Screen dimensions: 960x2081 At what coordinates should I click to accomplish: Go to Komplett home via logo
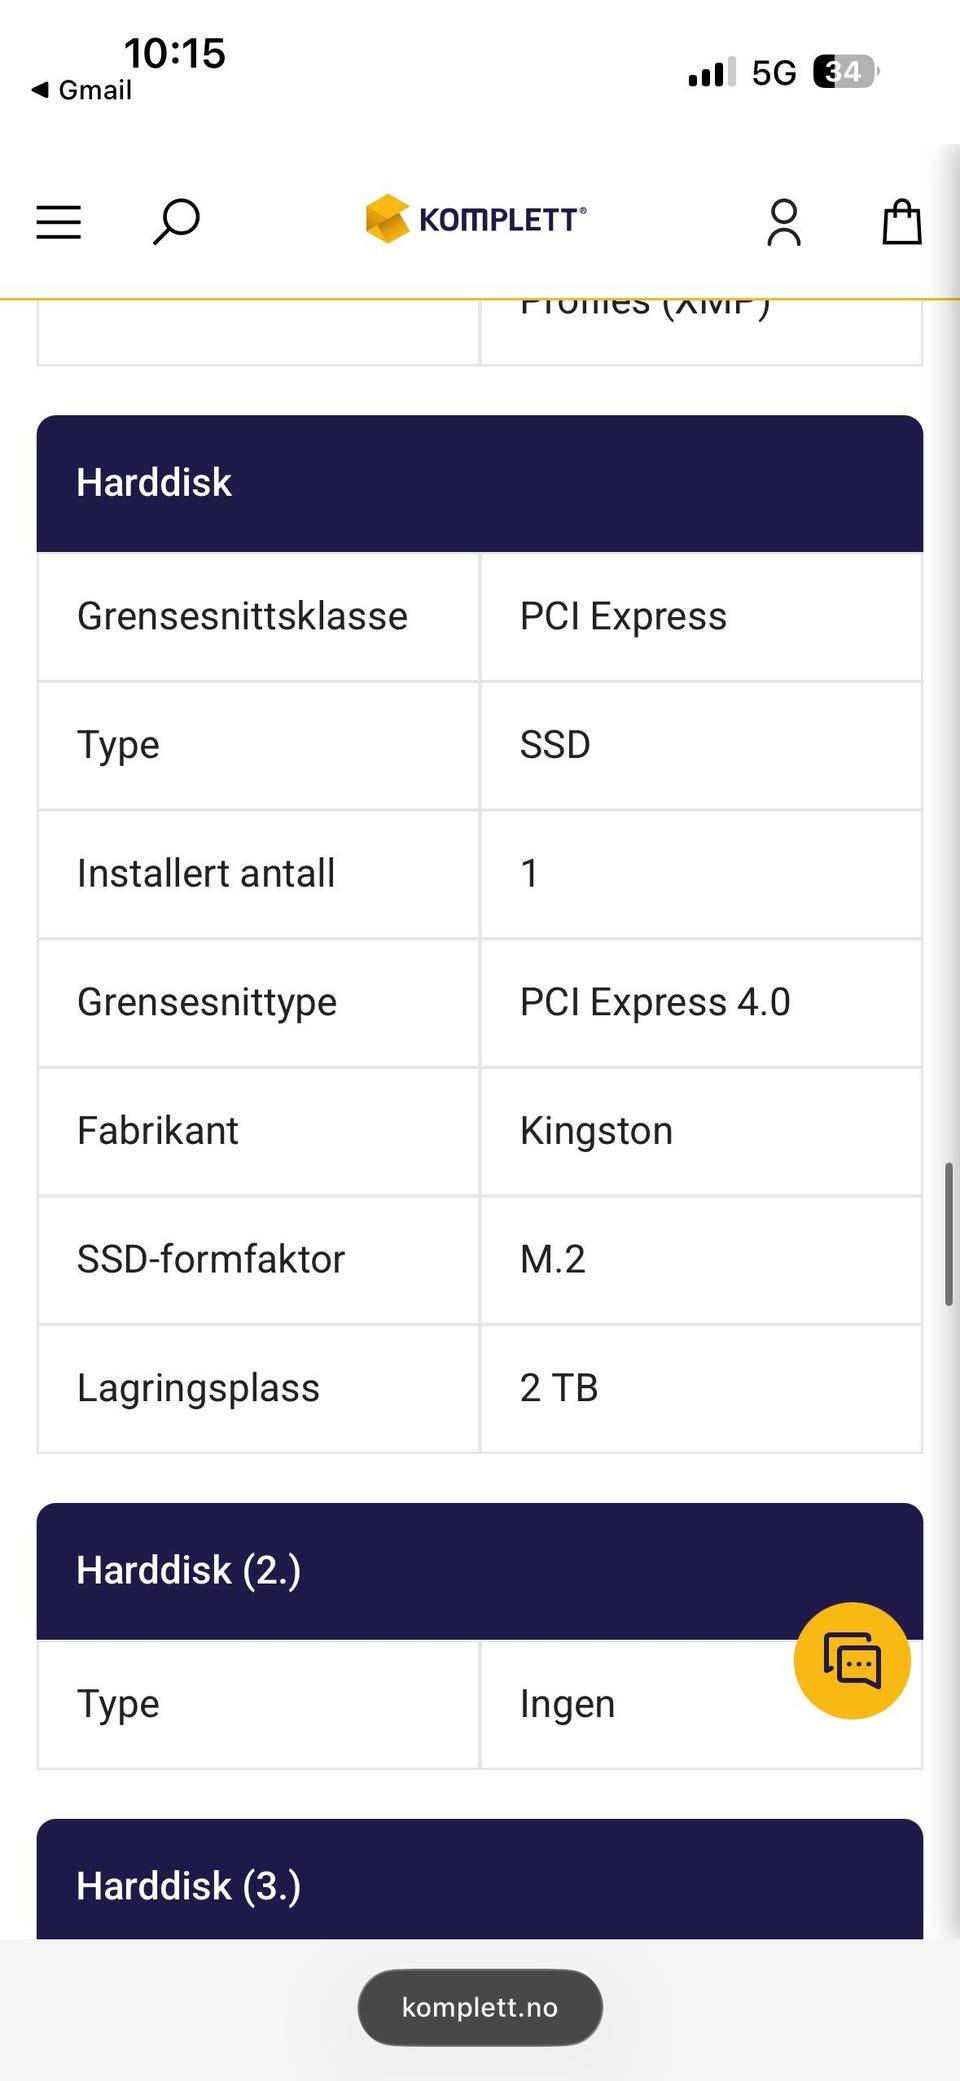tap(476, 219)
